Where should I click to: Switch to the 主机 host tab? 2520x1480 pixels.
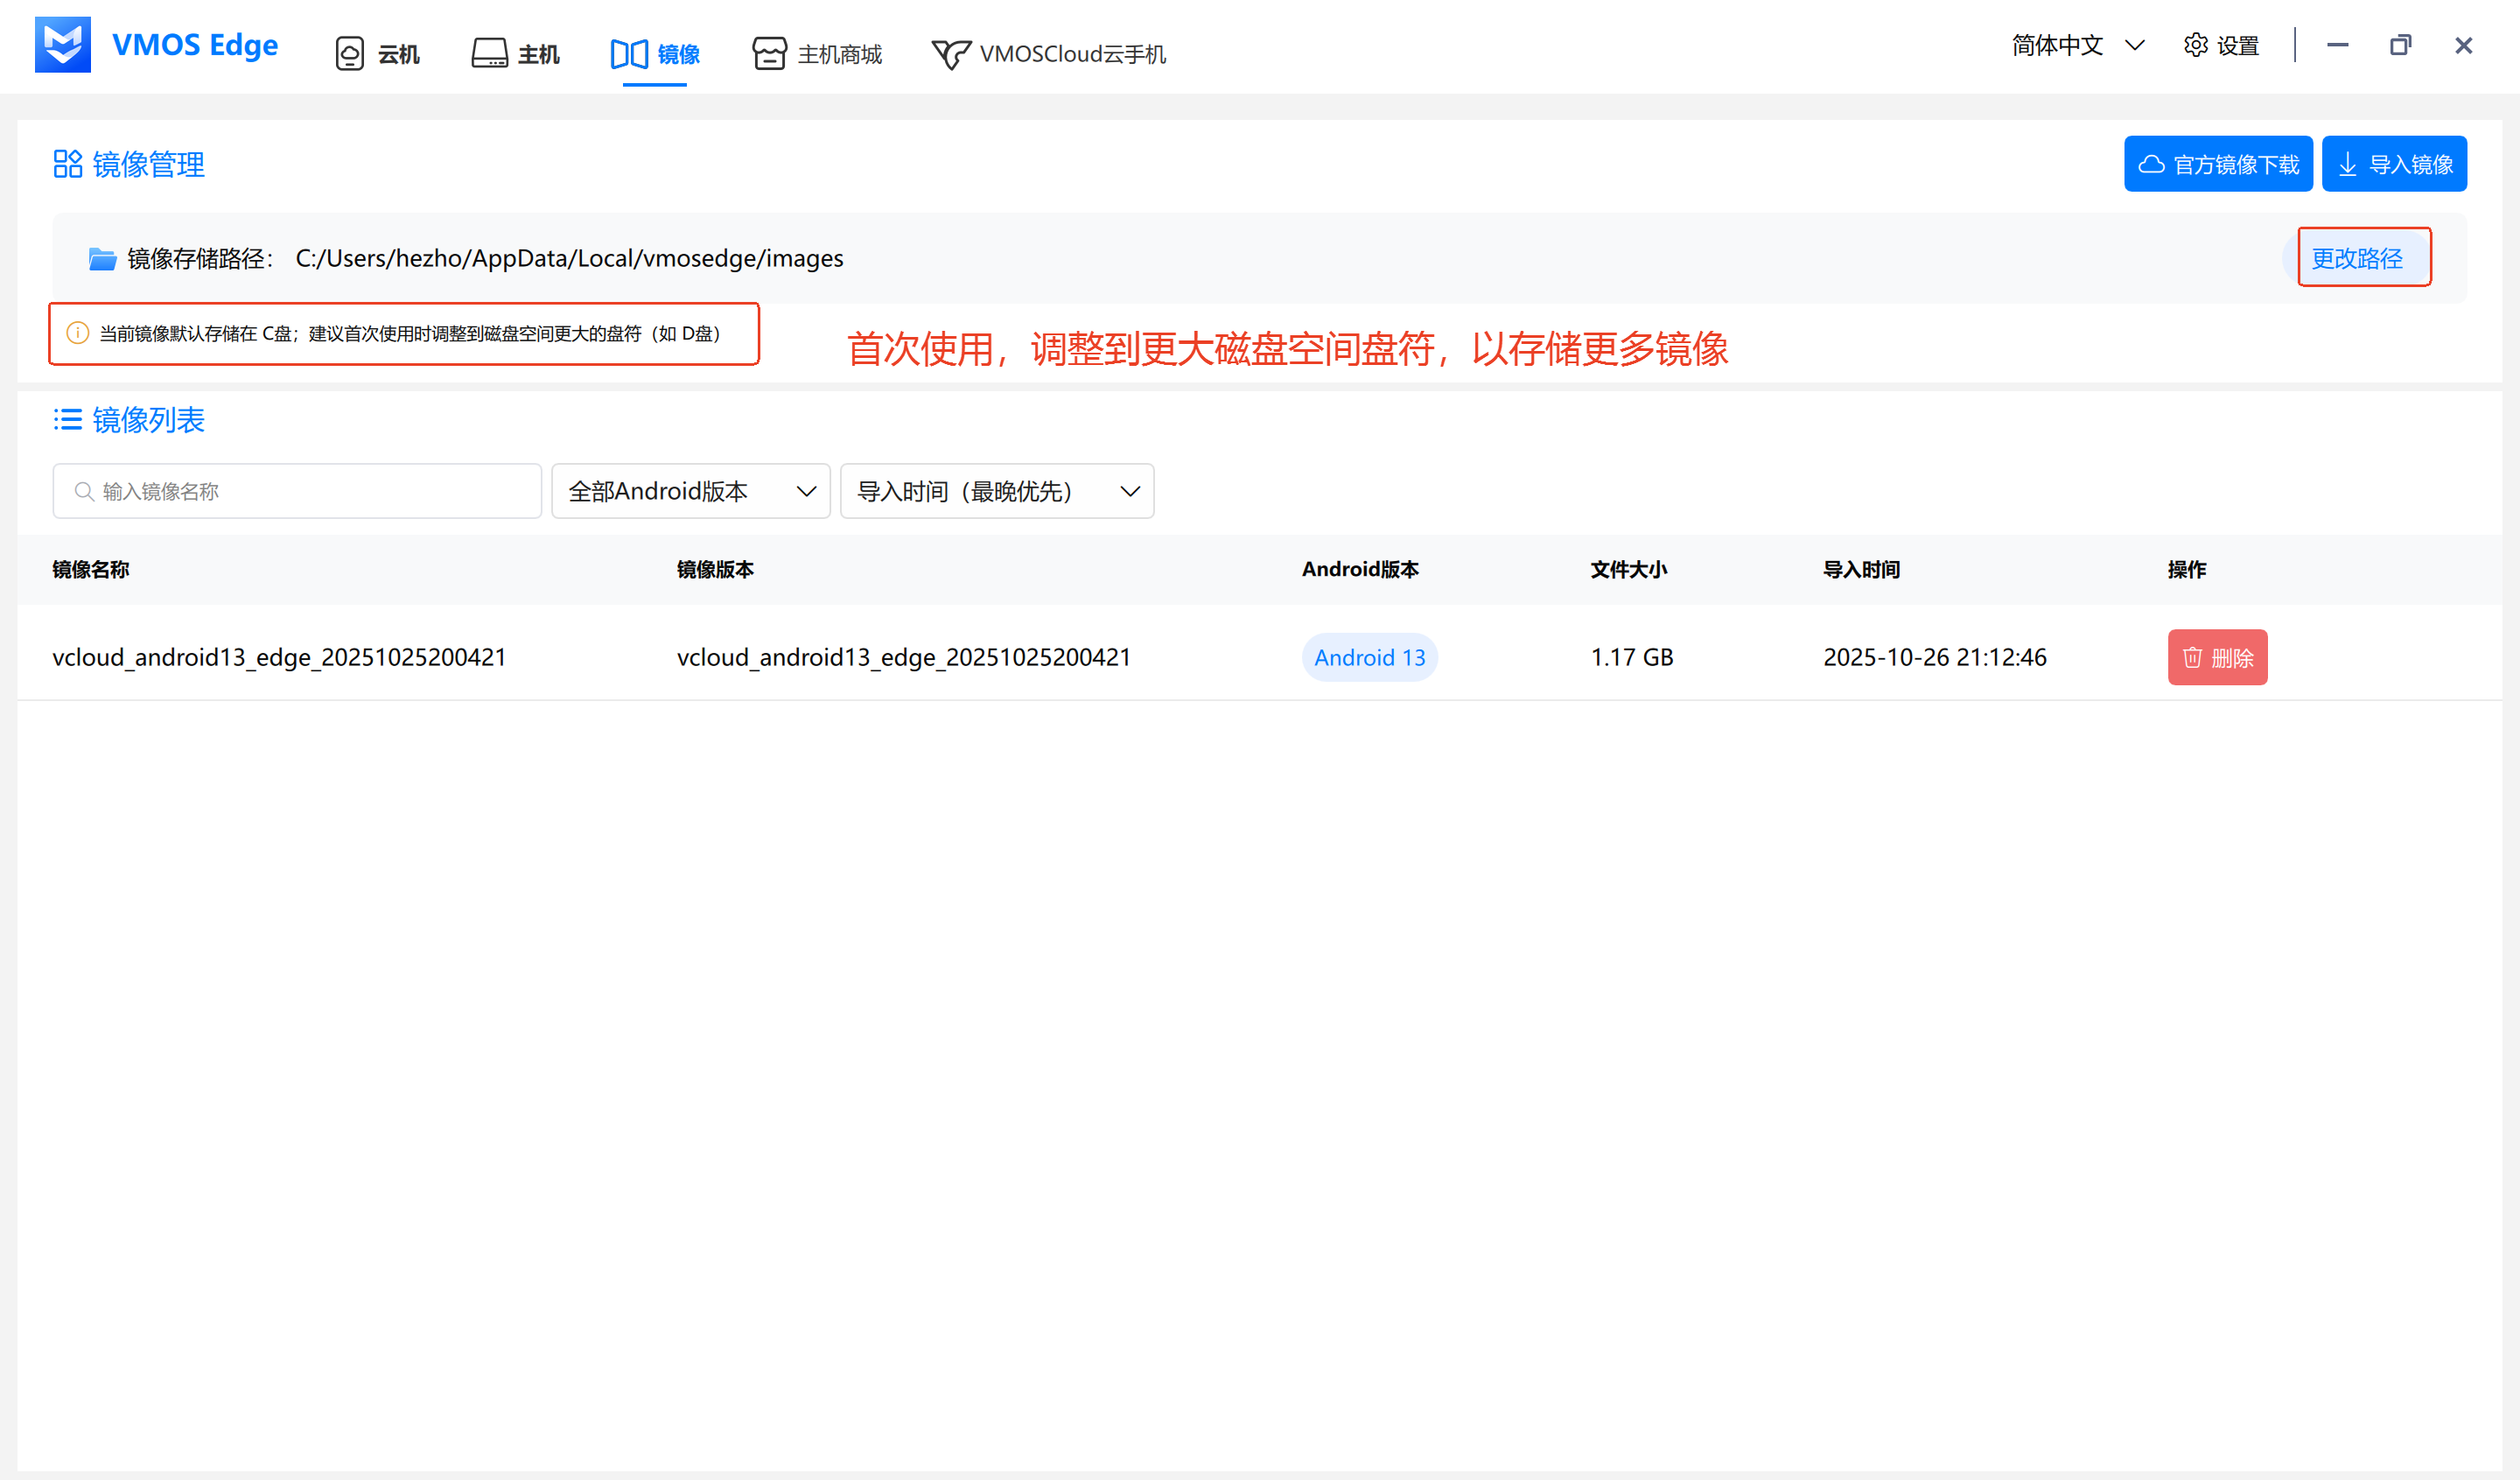[516, 54]
